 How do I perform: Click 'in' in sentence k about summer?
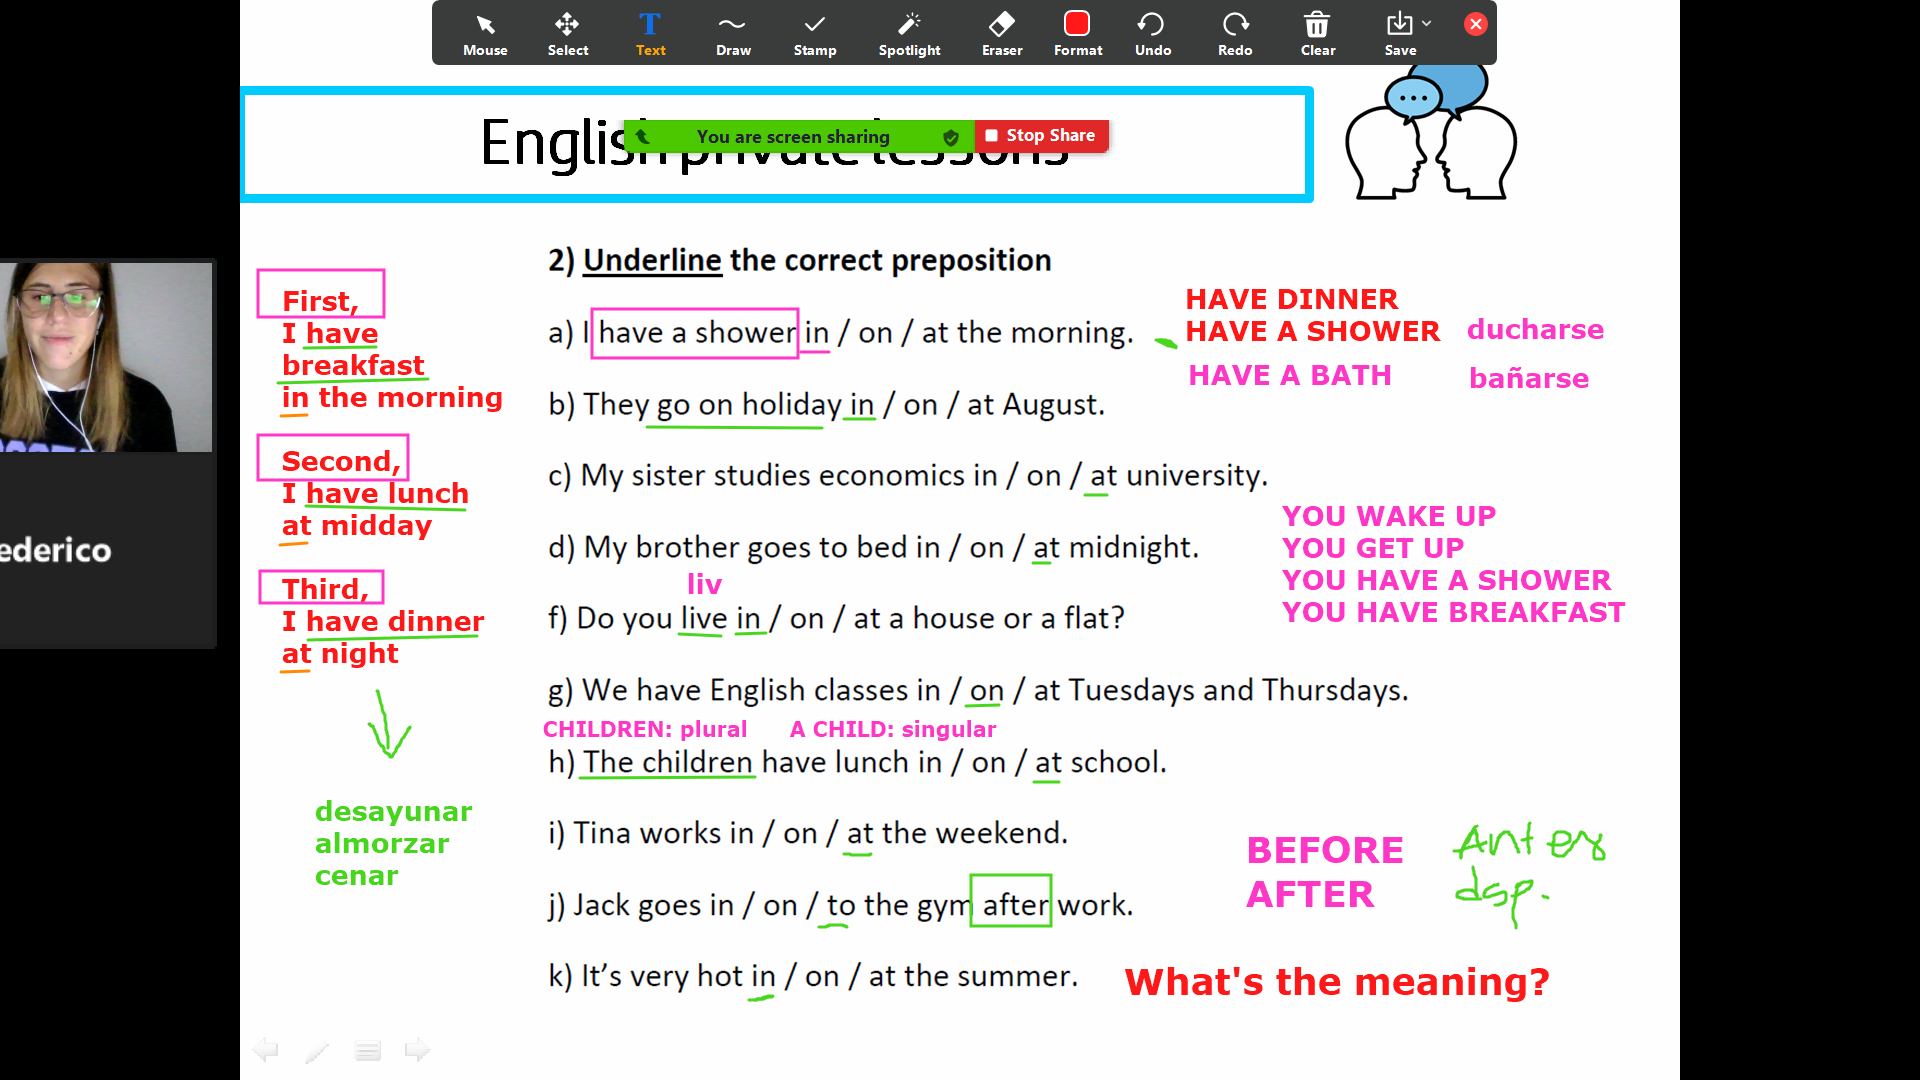763,976
